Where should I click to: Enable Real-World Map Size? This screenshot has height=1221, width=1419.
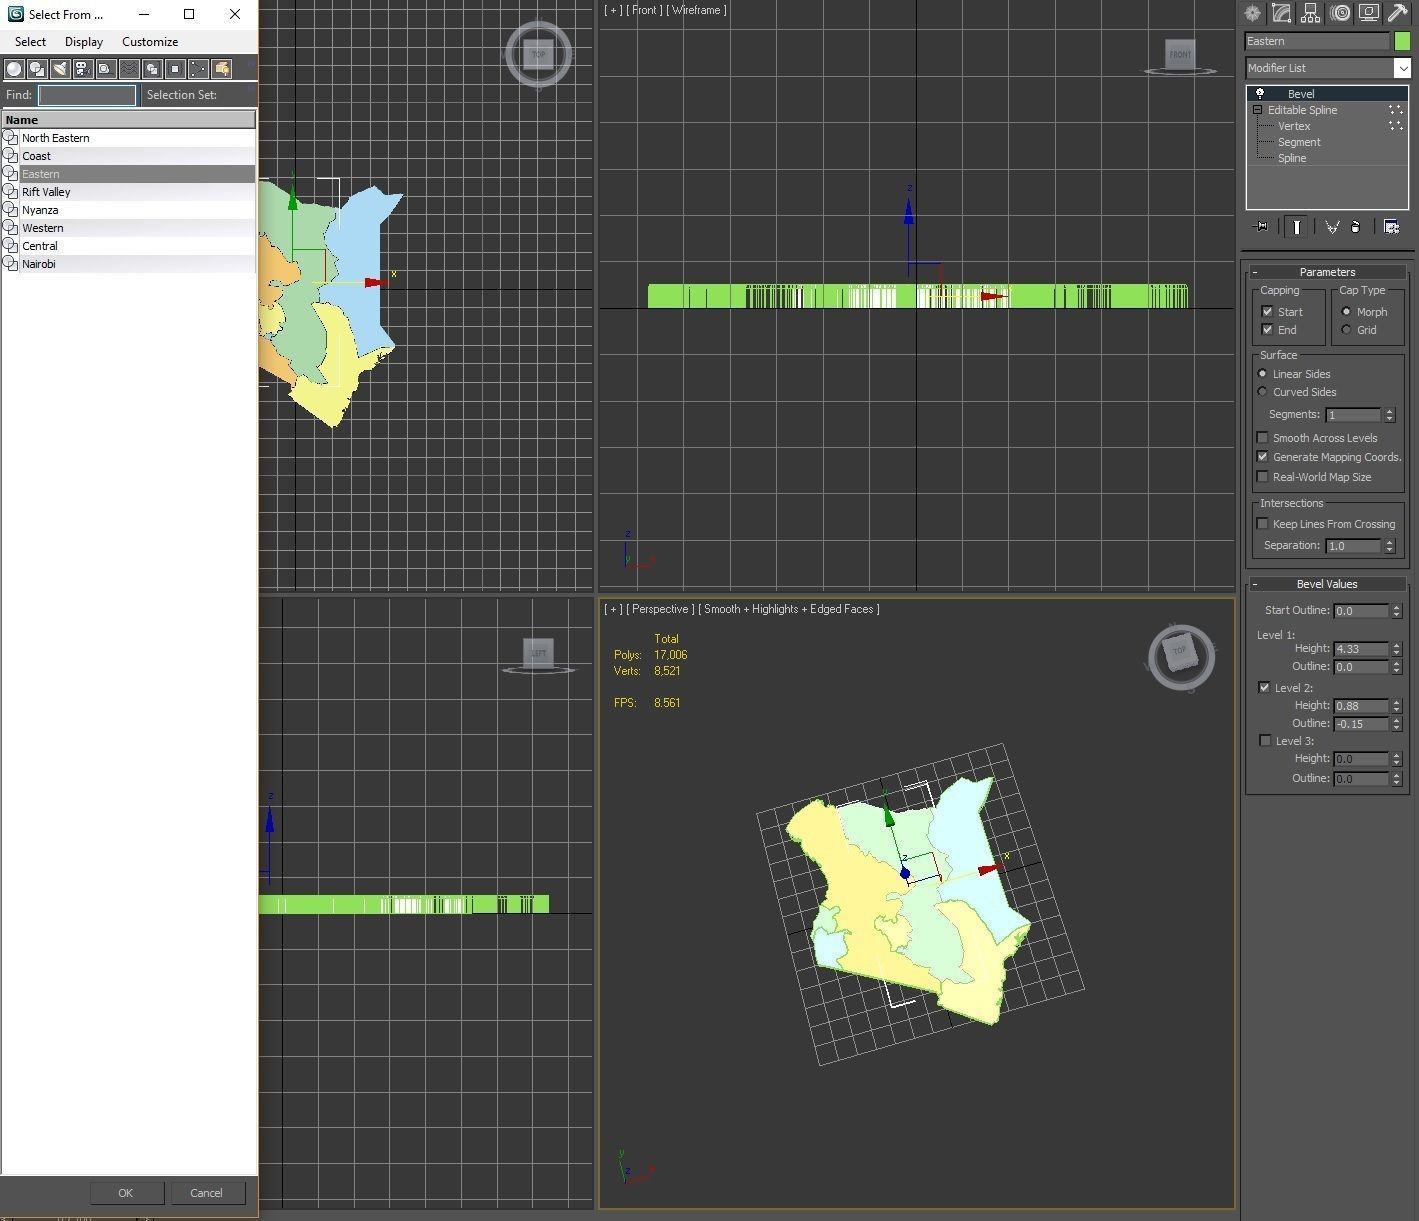(x=1262, y=477)
